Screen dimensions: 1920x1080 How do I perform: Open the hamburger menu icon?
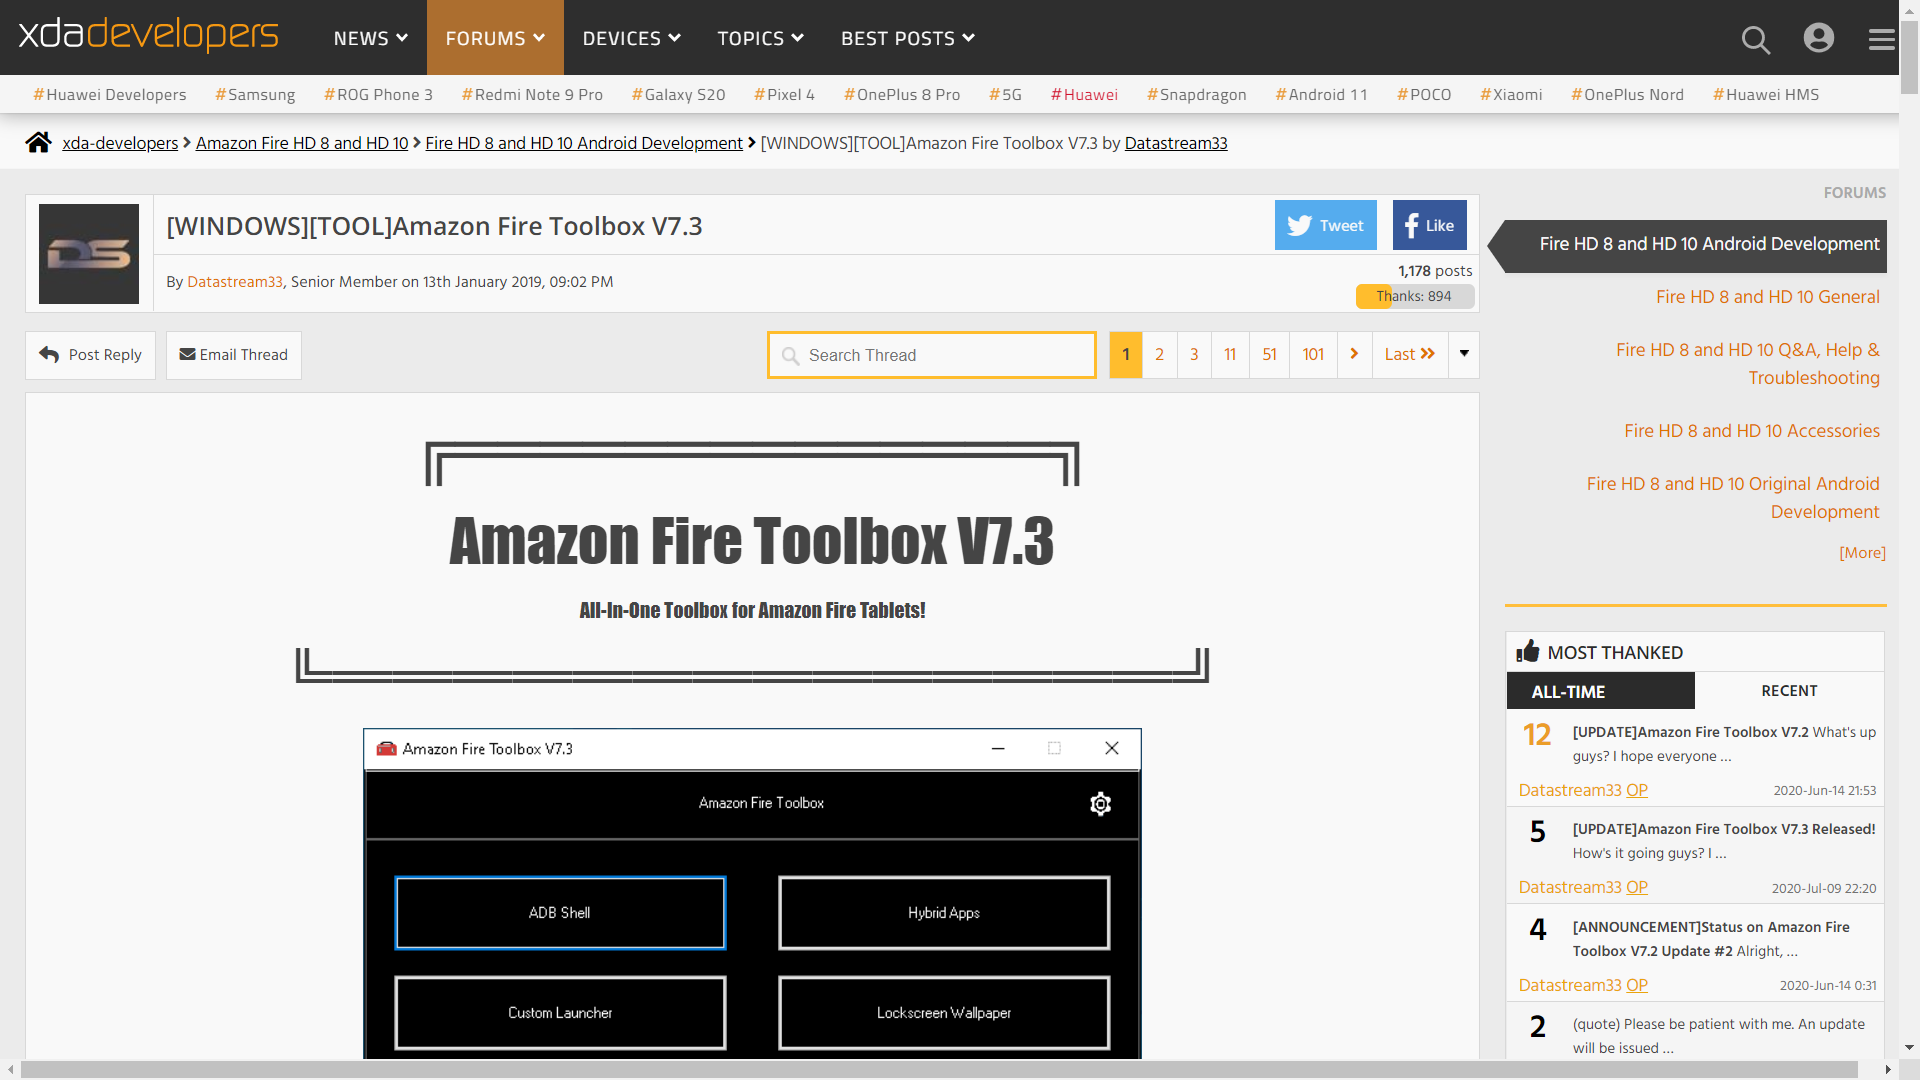click(x=1881, y=39)
